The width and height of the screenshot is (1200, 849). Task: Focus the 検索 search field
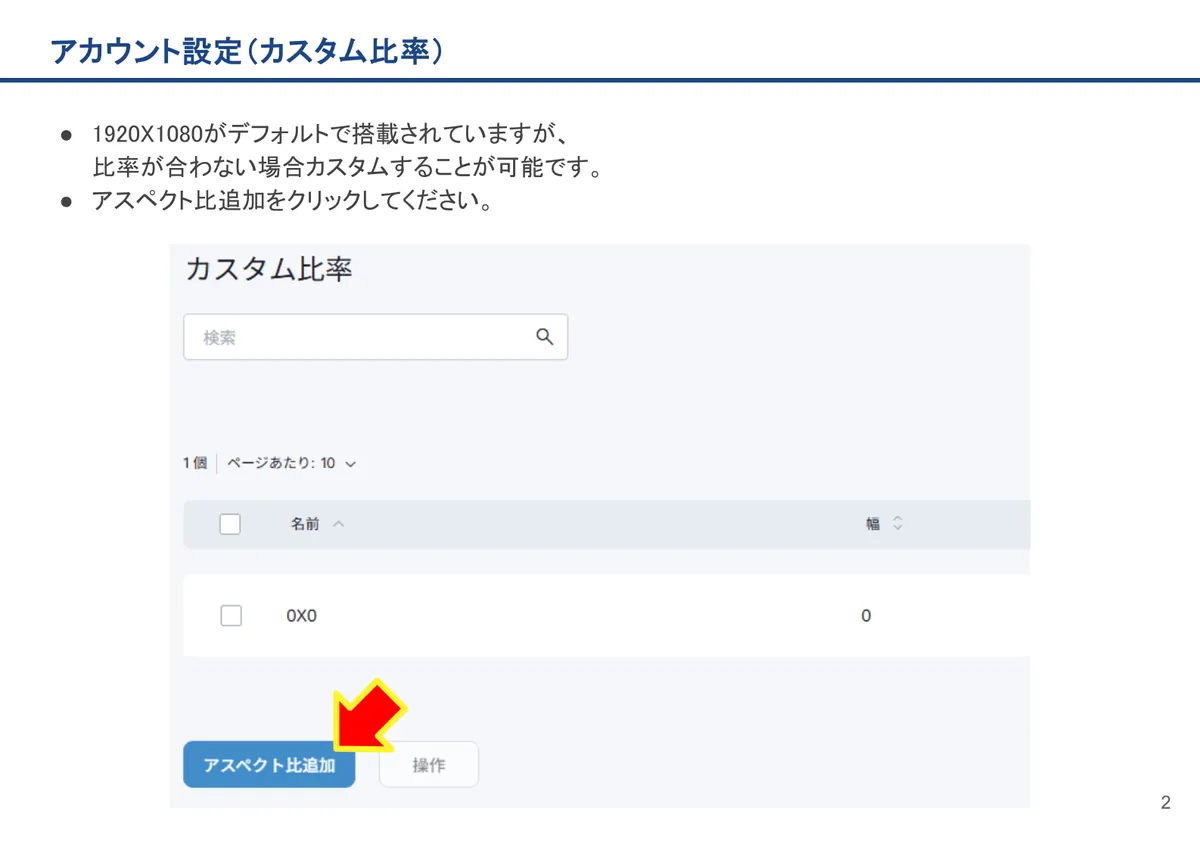pyautogui.click(x=376, y=338)
